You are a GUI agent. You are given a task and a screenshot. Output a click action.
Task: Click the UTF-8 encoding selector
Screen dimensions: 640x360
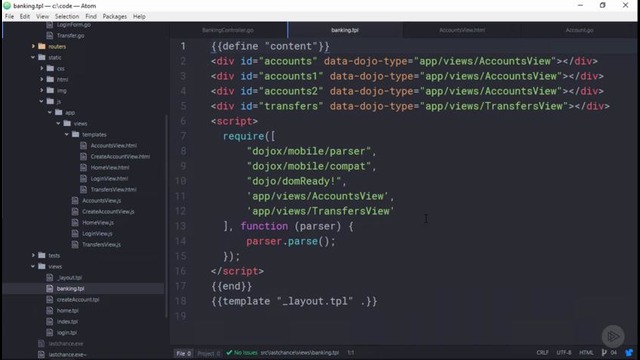(x=564, y=353)
